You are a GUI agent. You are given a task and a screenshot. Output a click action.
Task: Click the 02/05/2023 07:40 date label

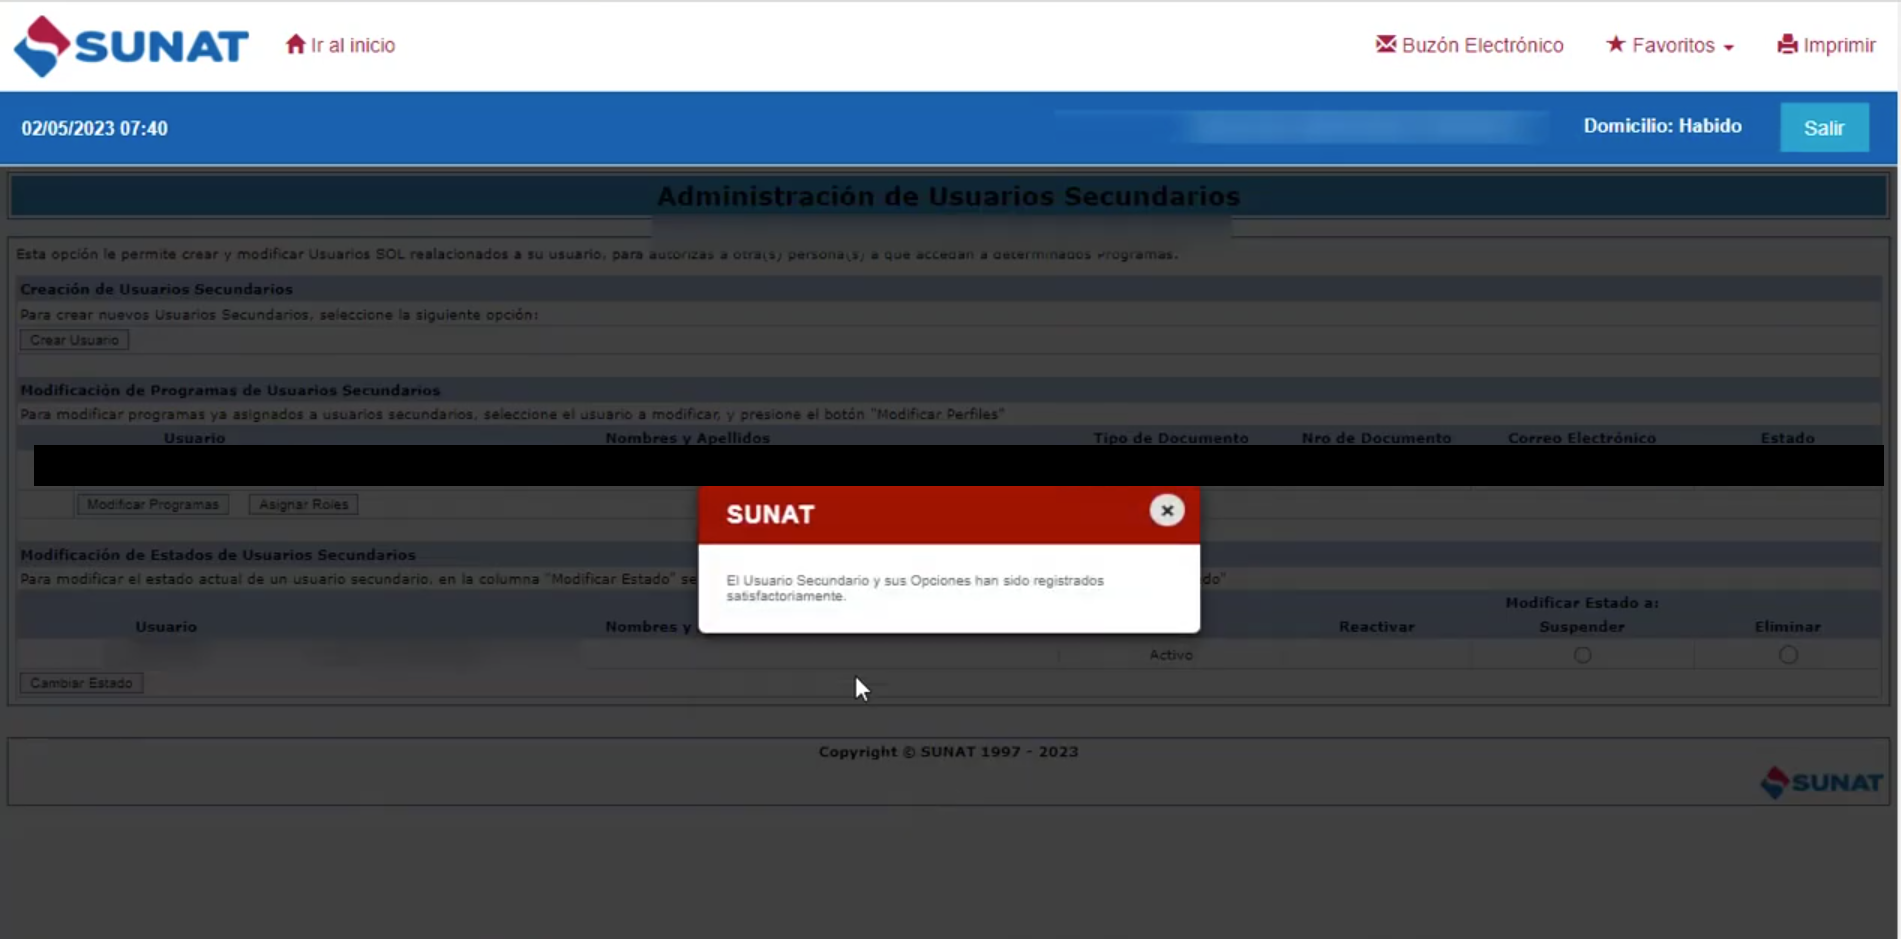94,128
